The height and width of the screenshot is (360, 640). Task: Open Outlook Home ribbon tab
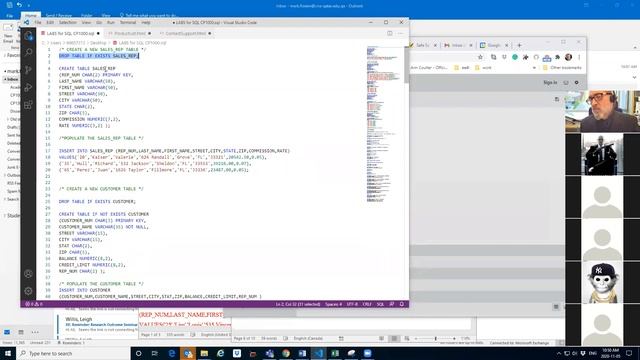coord(31,16)
